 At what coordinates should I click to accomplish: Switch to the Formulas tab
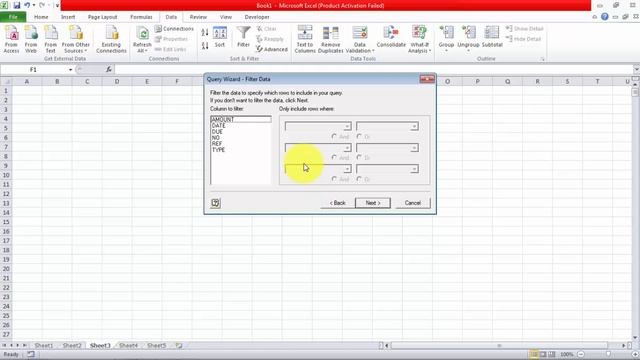(141, 17)
